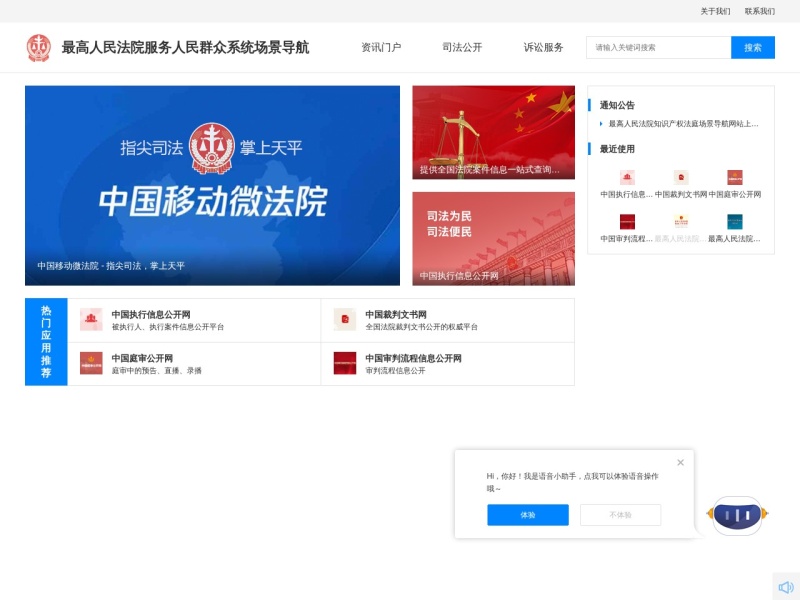This screenshot has height=600, width=800.
Task: Open the 司法公开 menu
Action: 462,47
